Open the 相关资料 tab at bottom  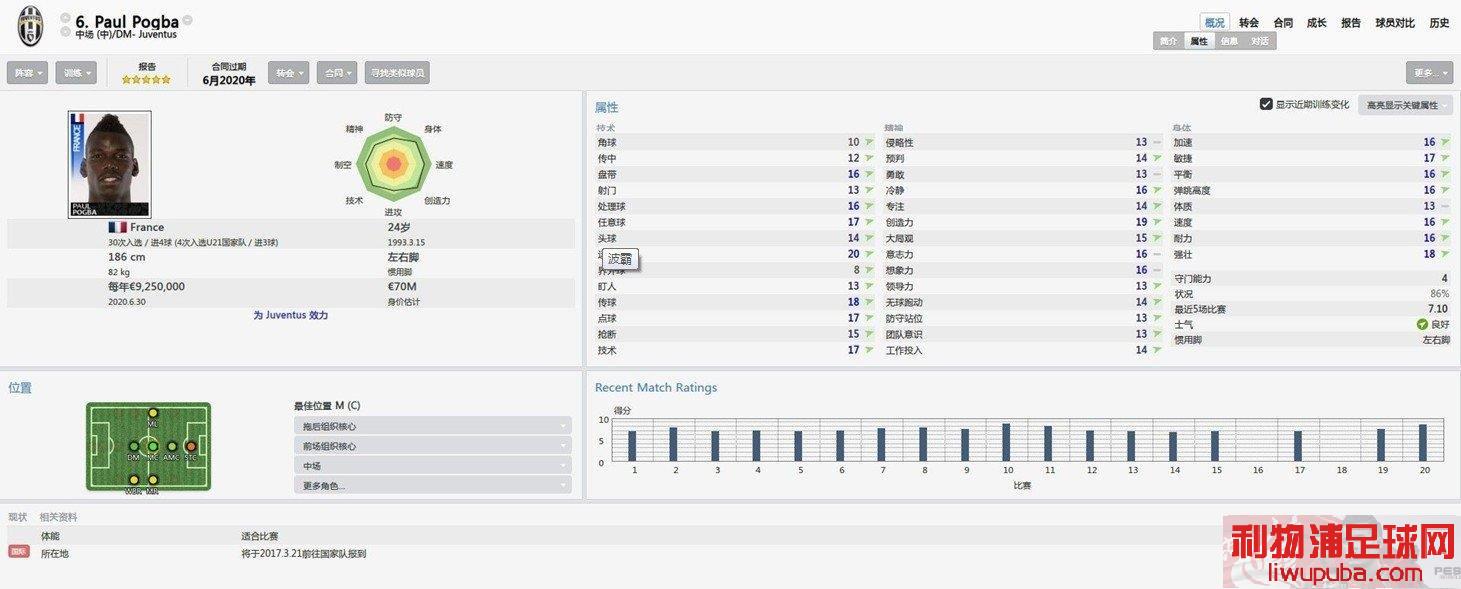[x=58, y=517]
